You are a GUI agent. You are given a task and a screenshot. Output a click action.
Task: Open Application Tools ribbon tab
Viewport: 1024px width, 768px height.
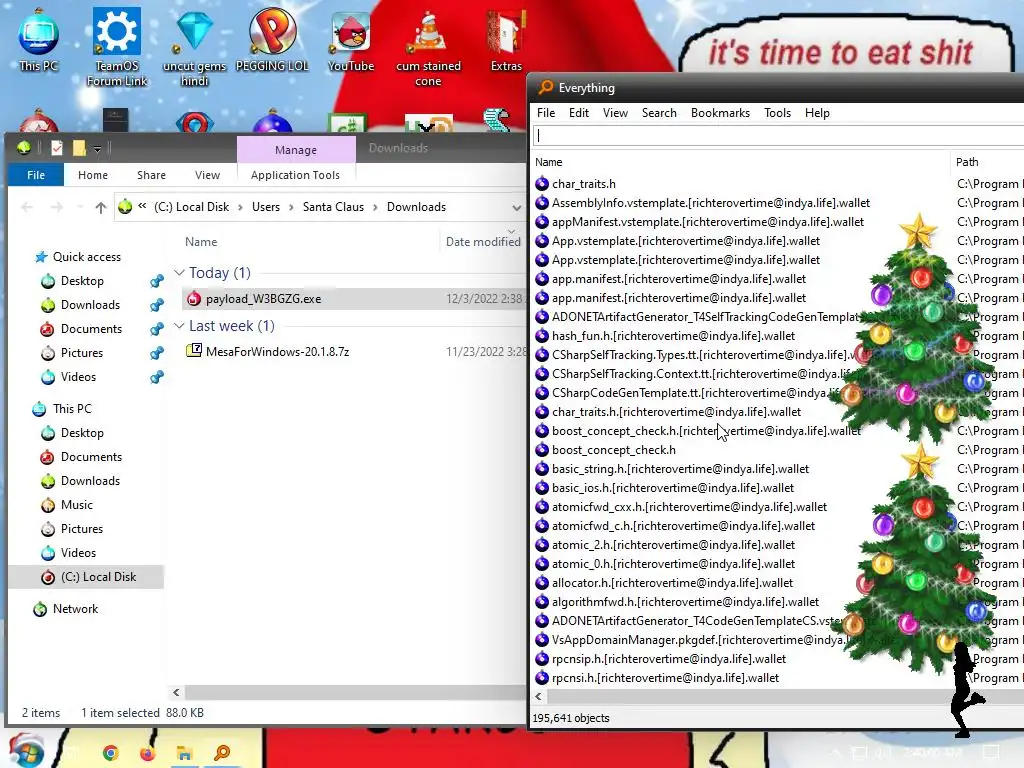point(295,175)
